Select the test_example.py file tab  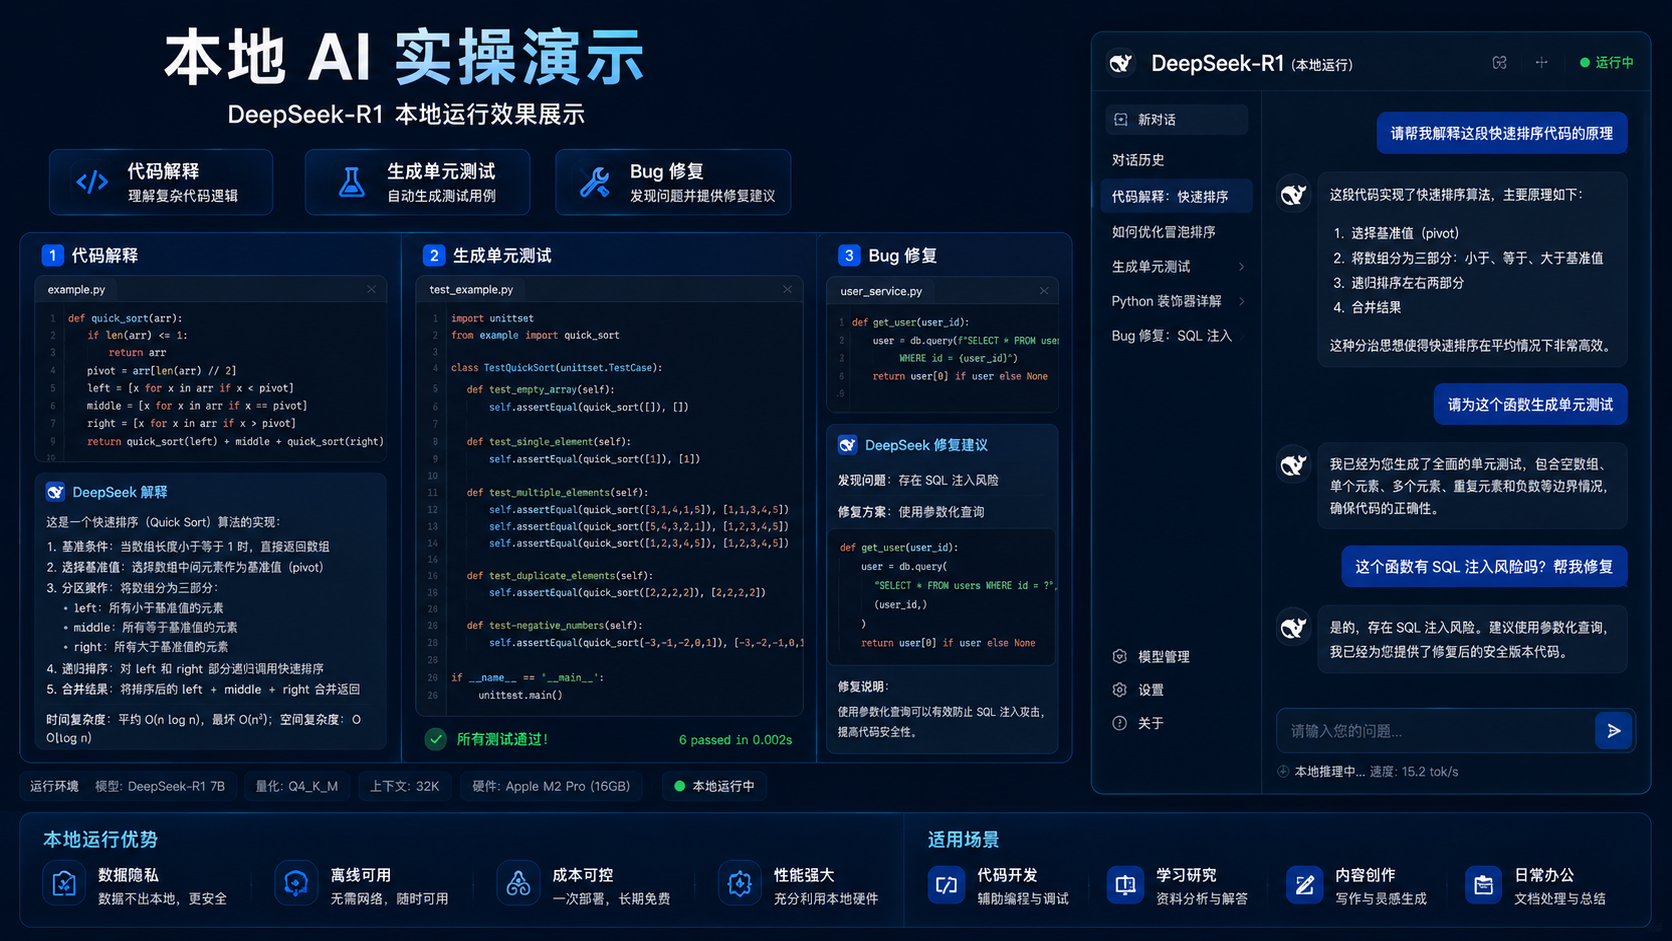471,289
